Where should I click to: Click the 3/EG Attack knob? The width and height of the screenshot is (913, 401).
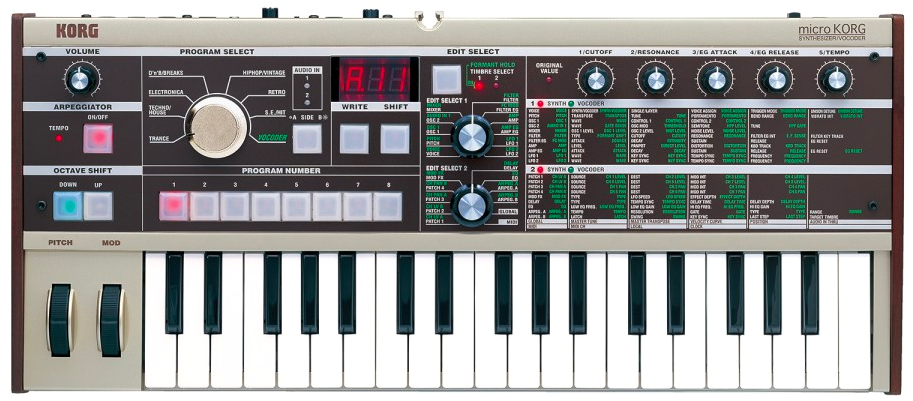click(714, 78)
